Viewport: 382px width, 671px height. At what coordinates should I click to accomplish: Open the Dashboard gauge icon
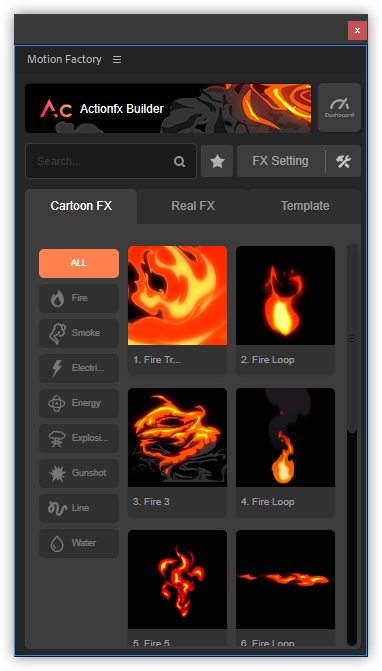tap(339, 107)
